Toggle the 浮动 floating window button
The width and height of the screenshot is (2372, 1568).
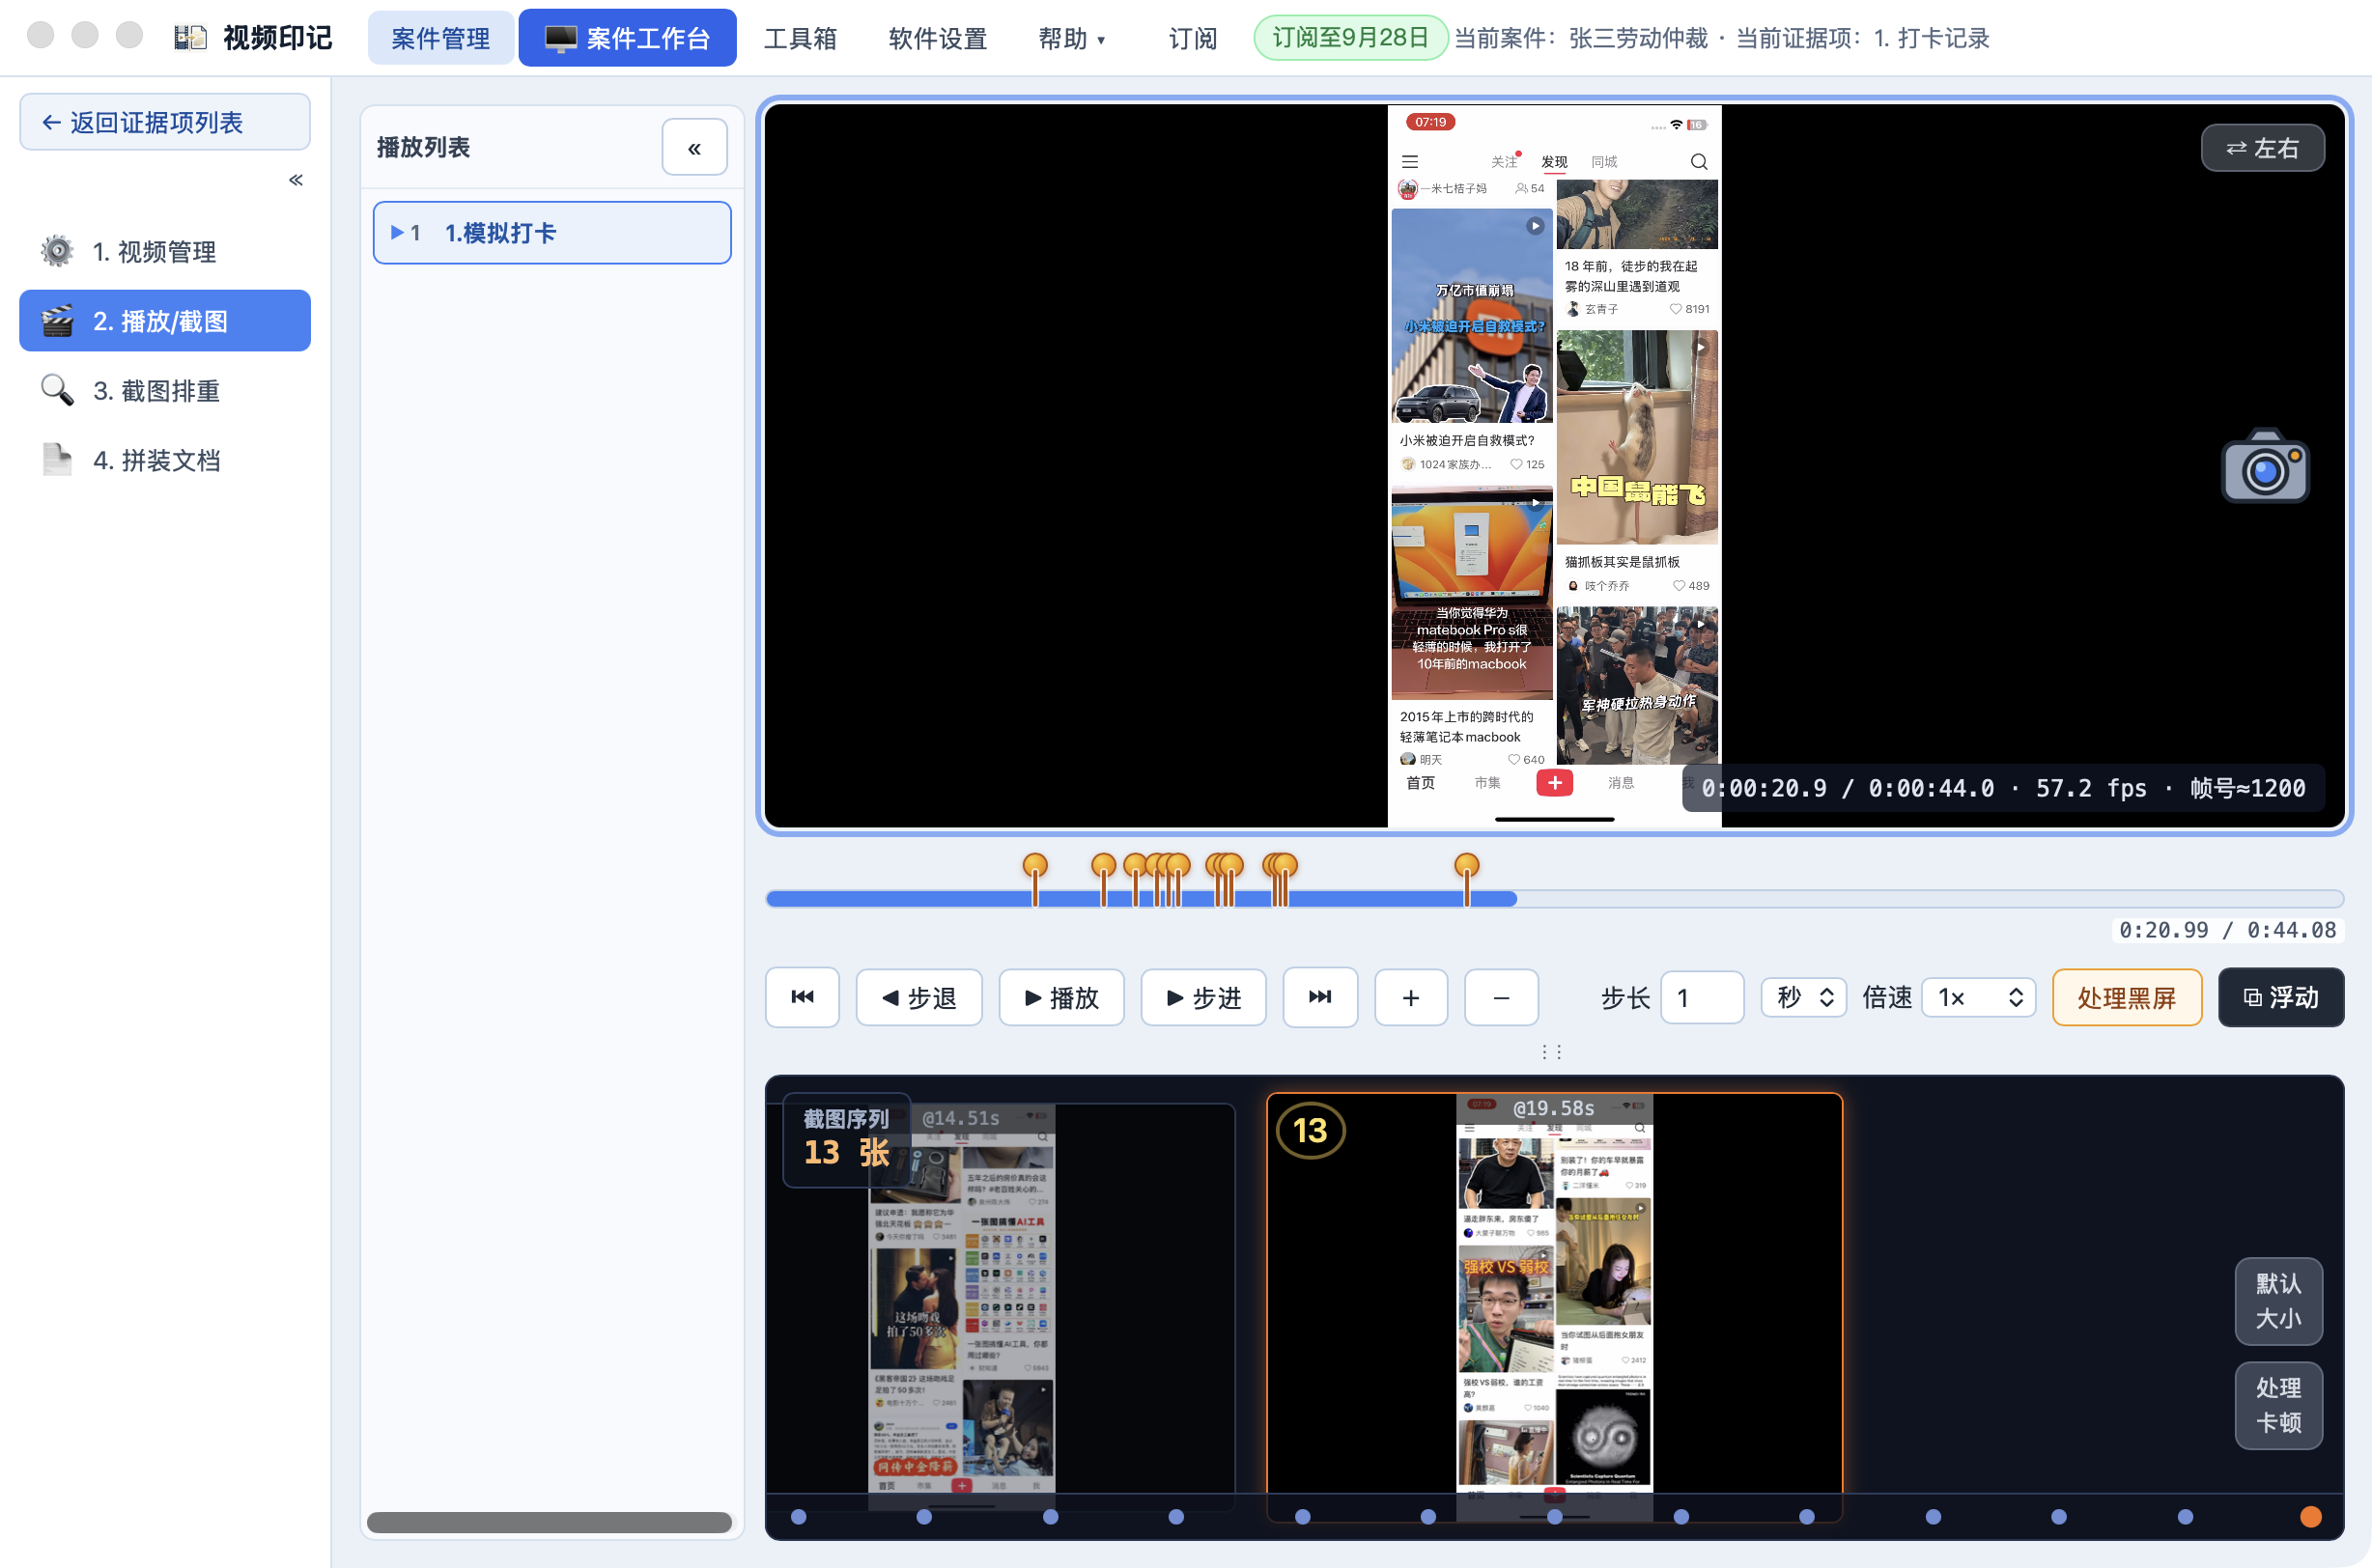coord(2281,997)
